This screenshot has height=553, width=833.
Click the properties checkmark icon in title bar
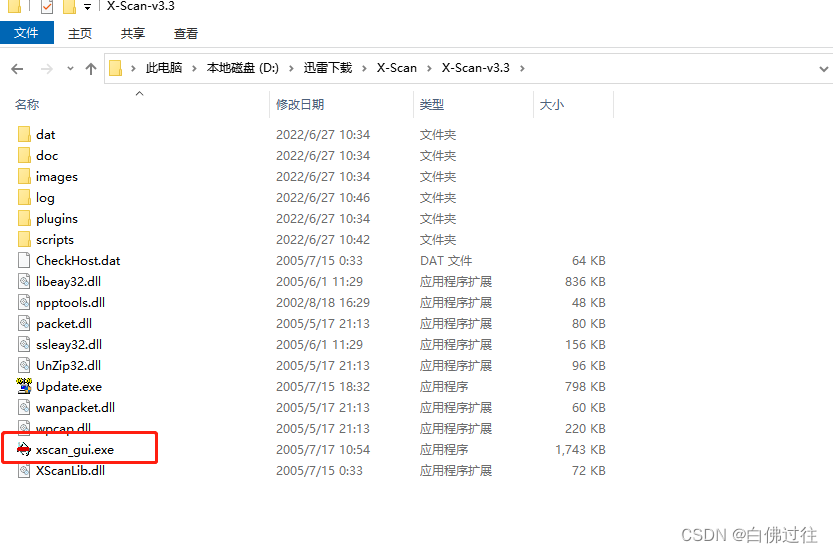[47, 6]
